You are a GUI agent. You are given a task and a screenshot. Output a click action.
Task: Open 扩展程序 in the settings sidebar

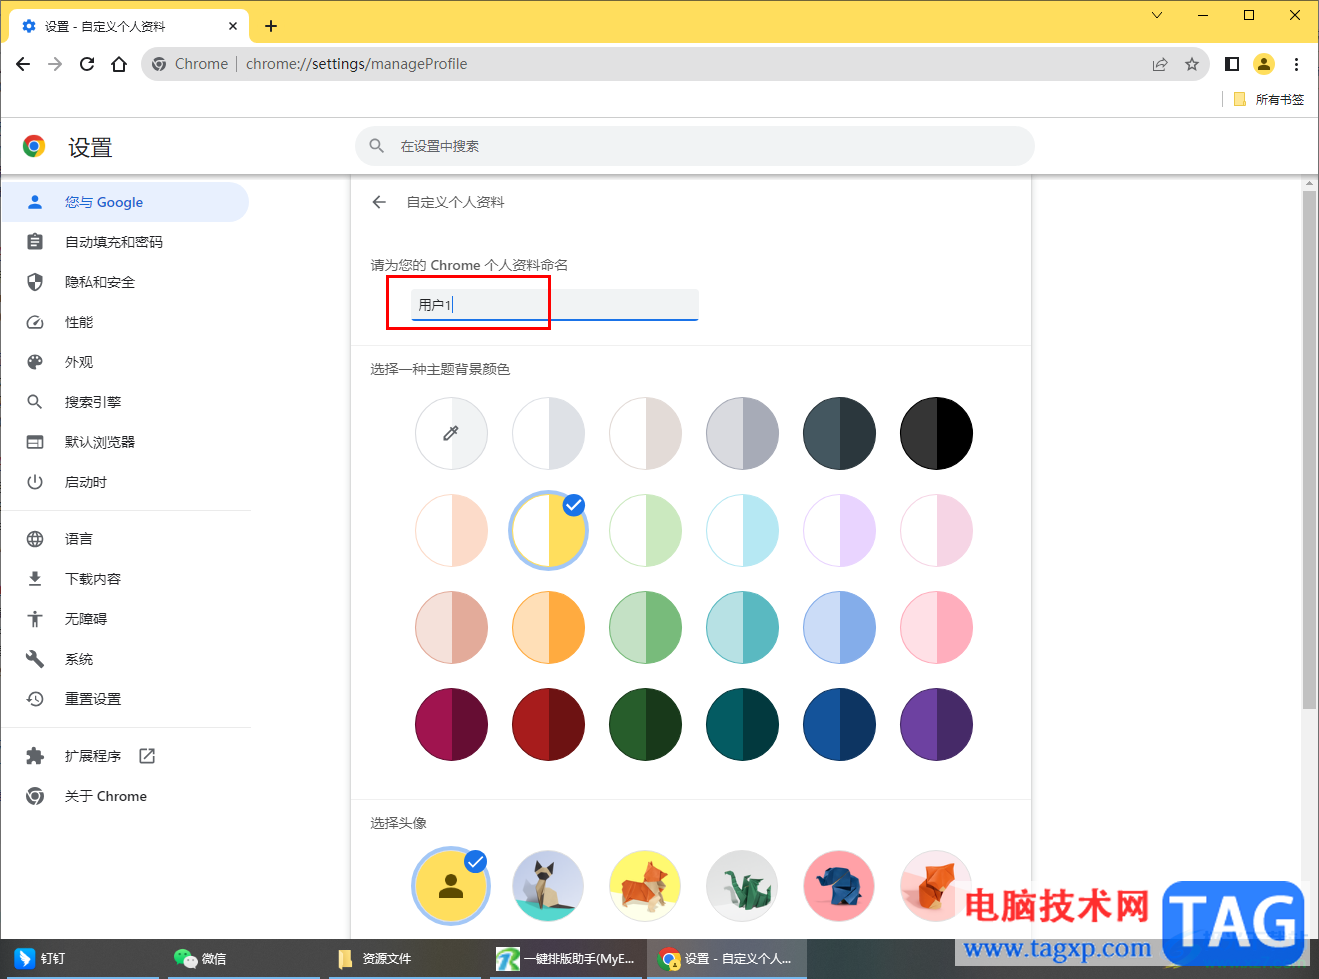pos(92,755)
